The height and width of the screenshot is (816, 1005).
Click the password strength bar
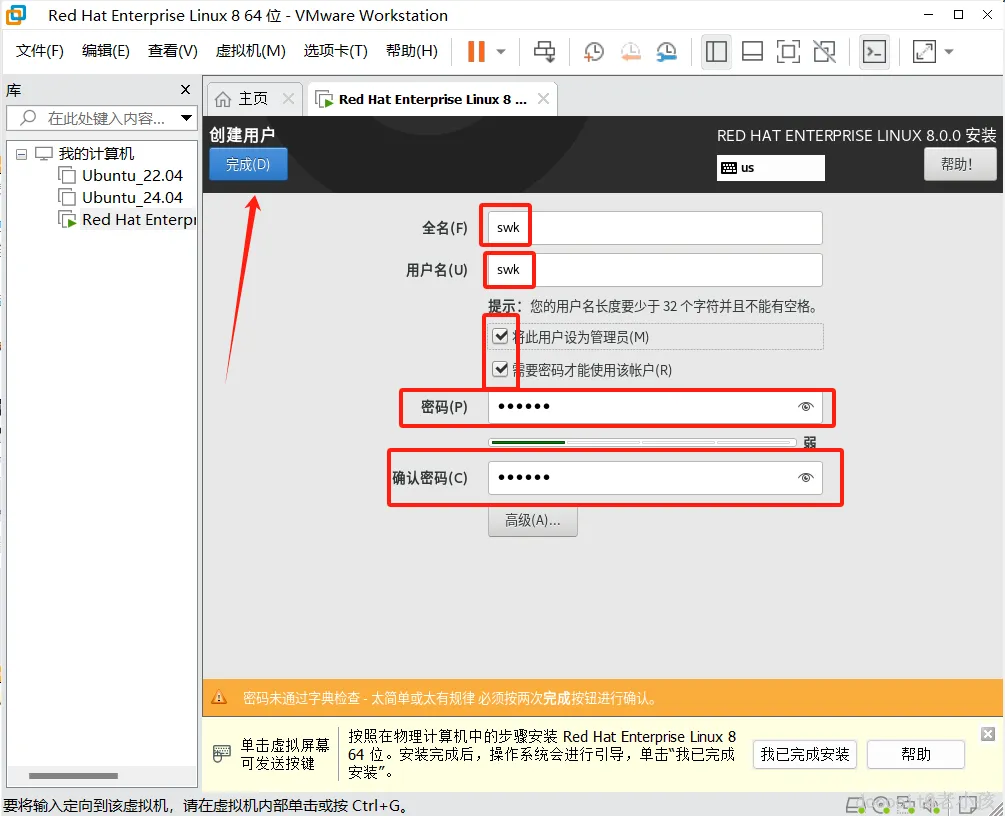point(642,442)
